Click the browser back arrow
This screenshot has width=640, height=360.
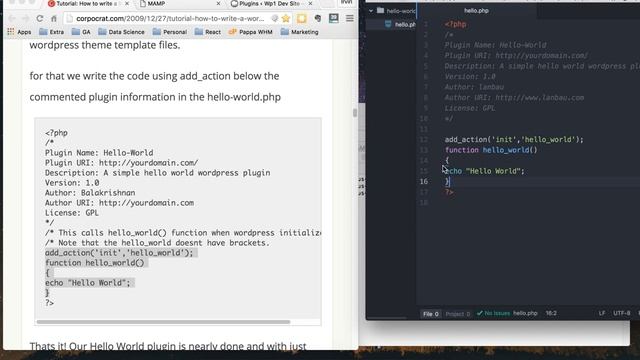pyautogui.click(x=12, y=18)
